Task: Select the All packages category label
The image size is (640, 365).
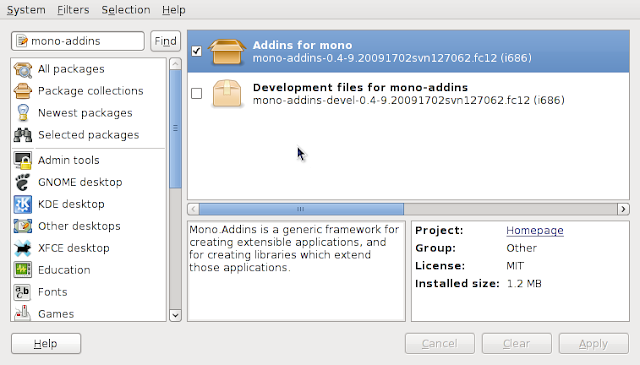Action: (x=71, y=69)
